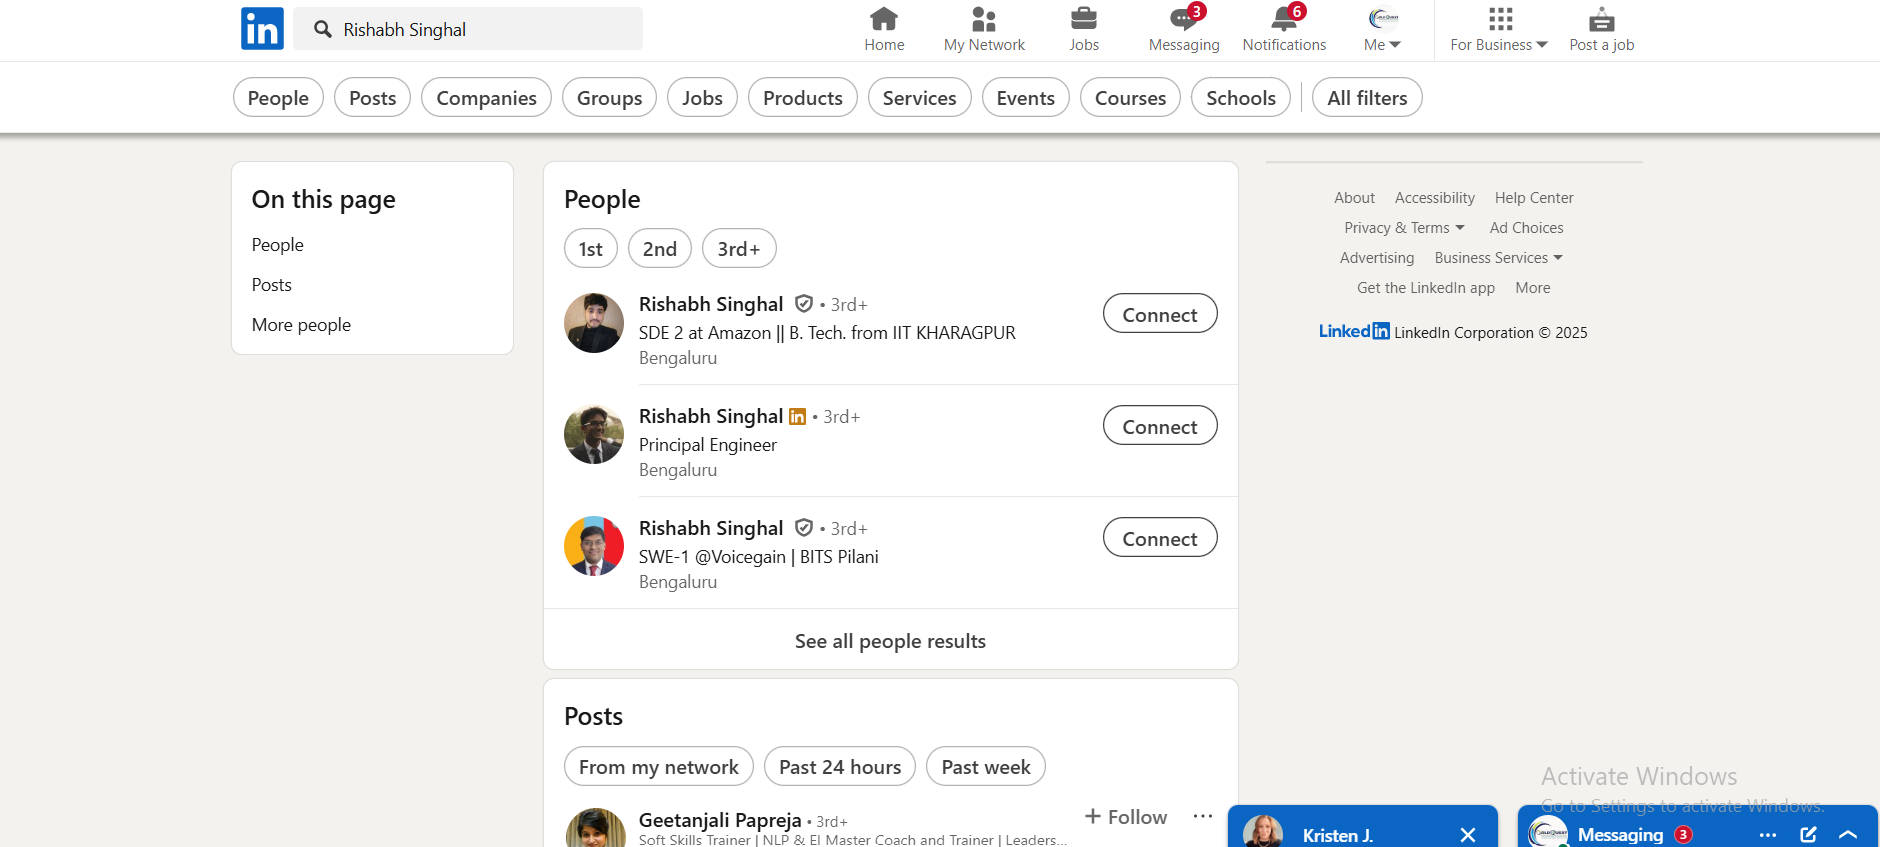
Task: Open See all people results
Action: pos(890,641)
